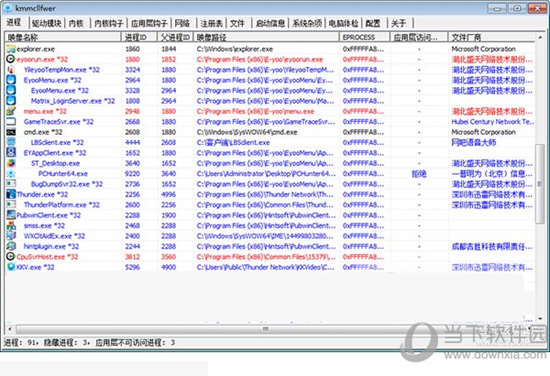The height and width of the screenshot is (376, 550).
Task: Click vertical scrollbar up arrow
Action: pos(540,37)
